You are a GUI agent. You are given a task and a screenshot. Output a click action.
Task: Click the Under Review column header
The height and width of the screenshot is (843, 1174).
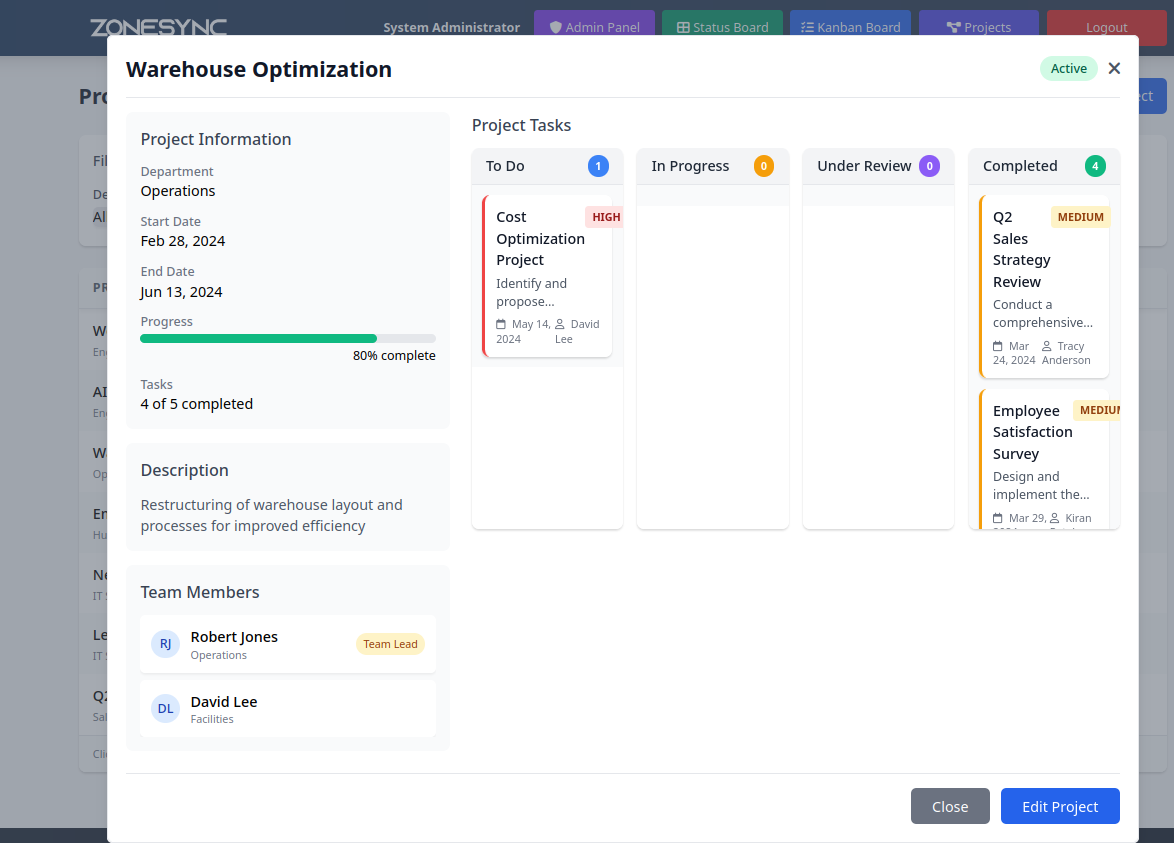click(x=878, y=166)
